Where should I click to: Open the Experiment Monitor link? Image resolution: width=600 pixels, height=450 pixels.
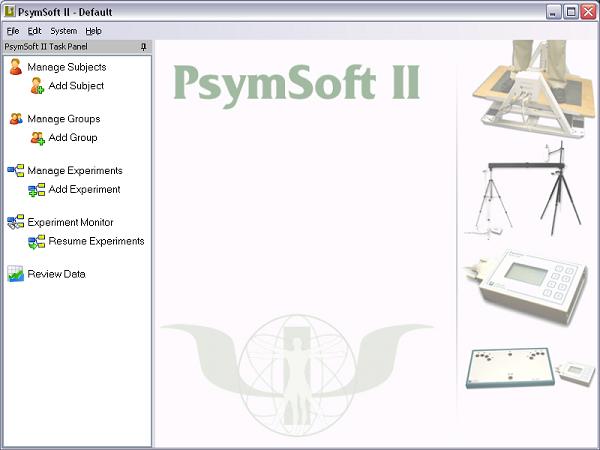[70, 222]
